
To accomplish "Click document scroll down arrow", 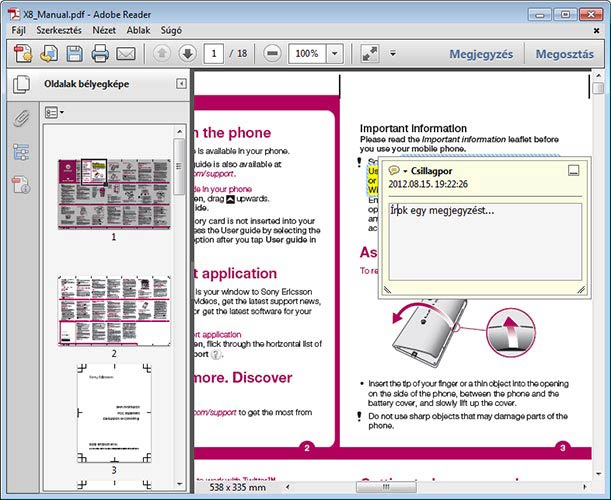I will coord(598,474).
